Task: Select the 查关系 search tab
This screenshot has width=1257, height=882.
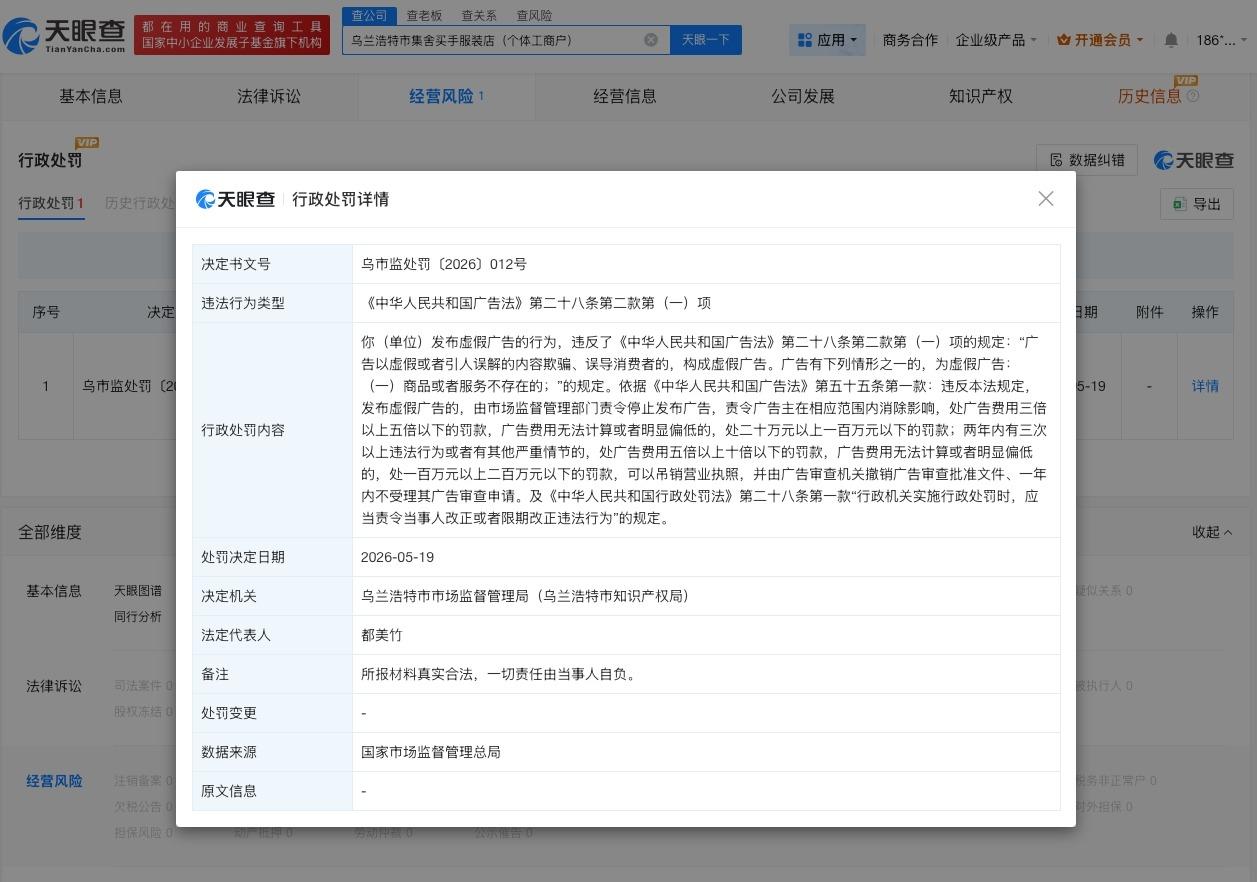Action: pyautogui.click(x=479, y=15)
